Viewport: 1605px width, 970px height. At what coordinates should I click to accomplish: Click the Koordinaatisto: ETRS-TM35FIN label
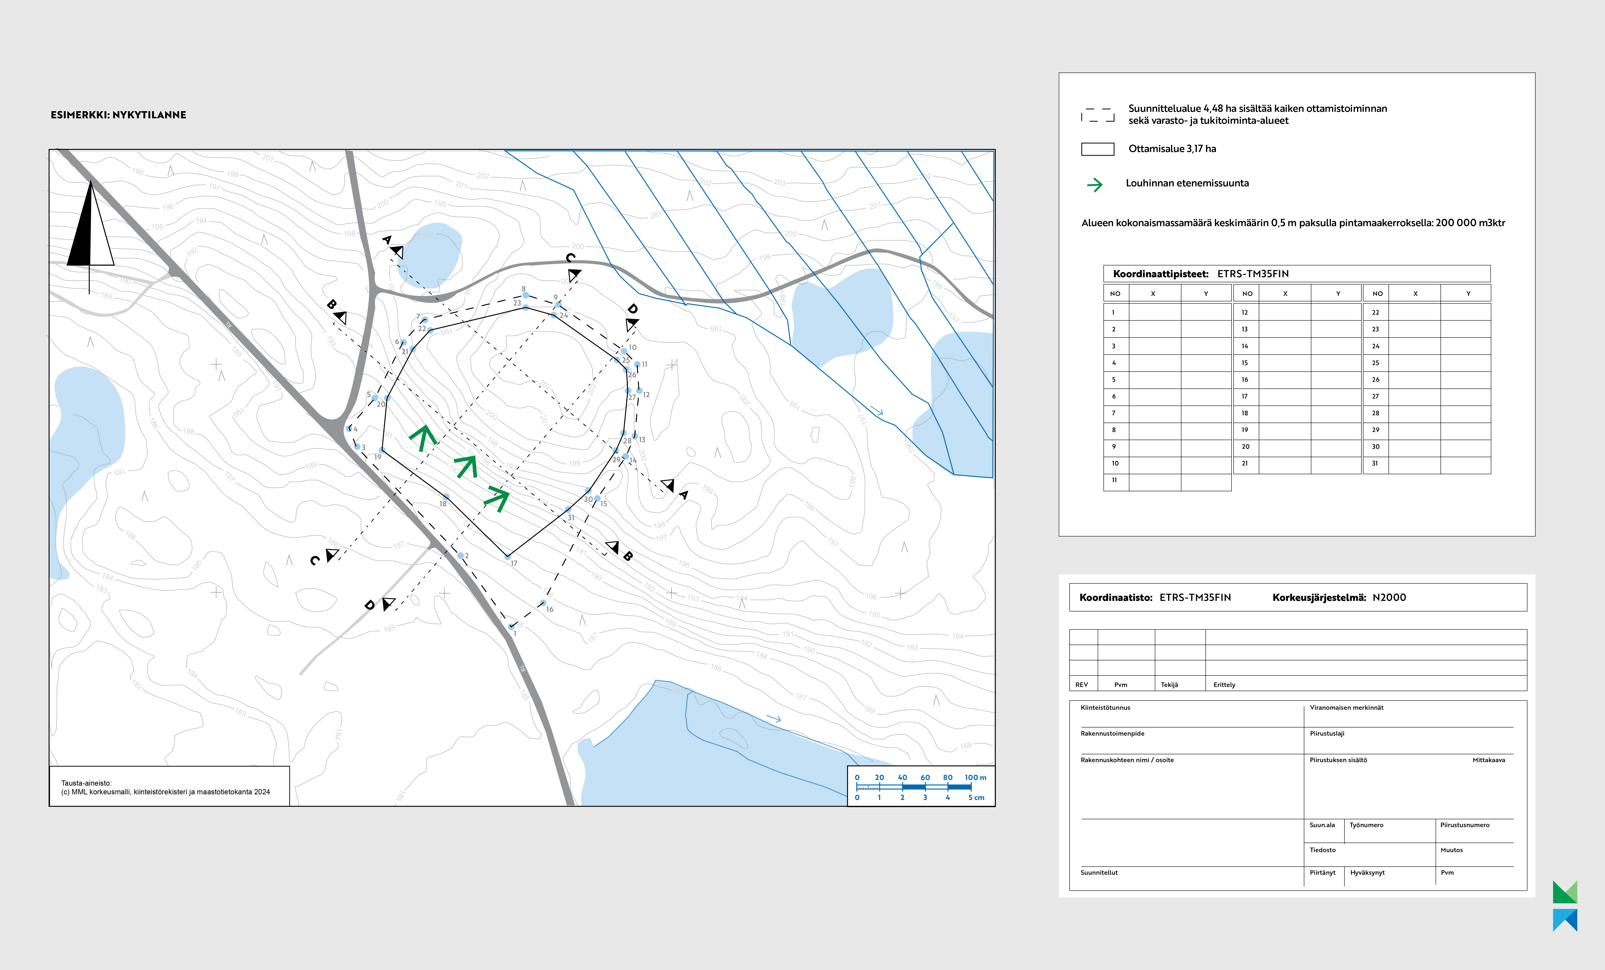tap(1155, 598)
